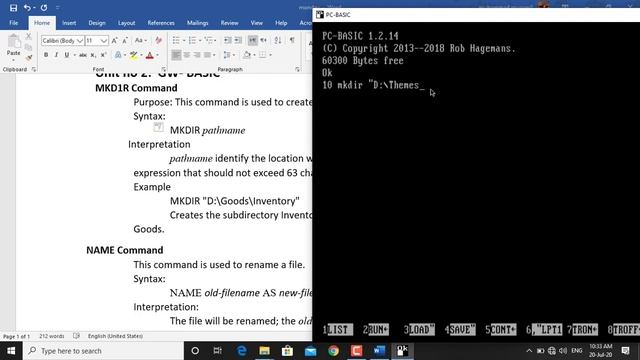Viewport: 640px width, 360px height.
Task: Switch to the Insert ribbon tab
Action: tap(69, 23)
